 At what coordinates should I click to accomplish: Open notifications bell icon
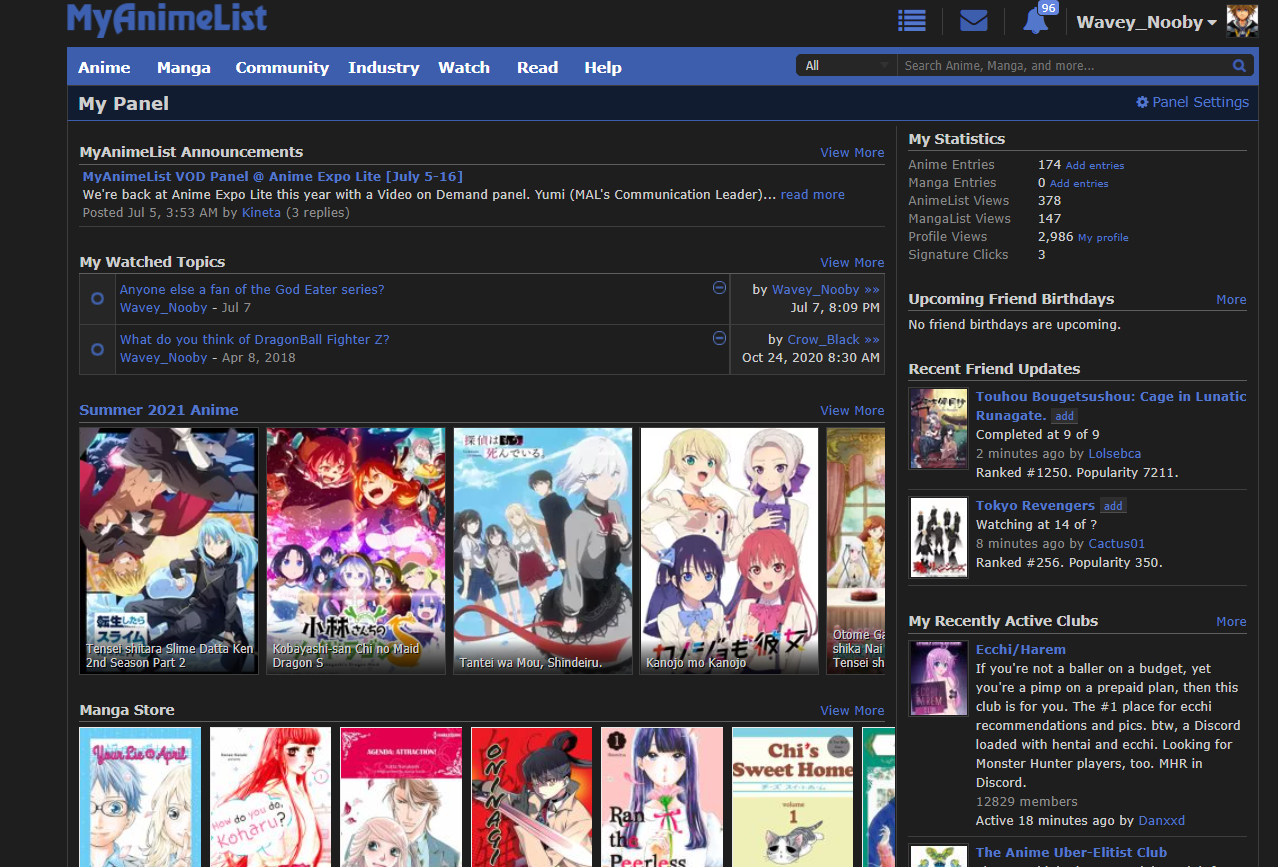(x=1036, y=20)
